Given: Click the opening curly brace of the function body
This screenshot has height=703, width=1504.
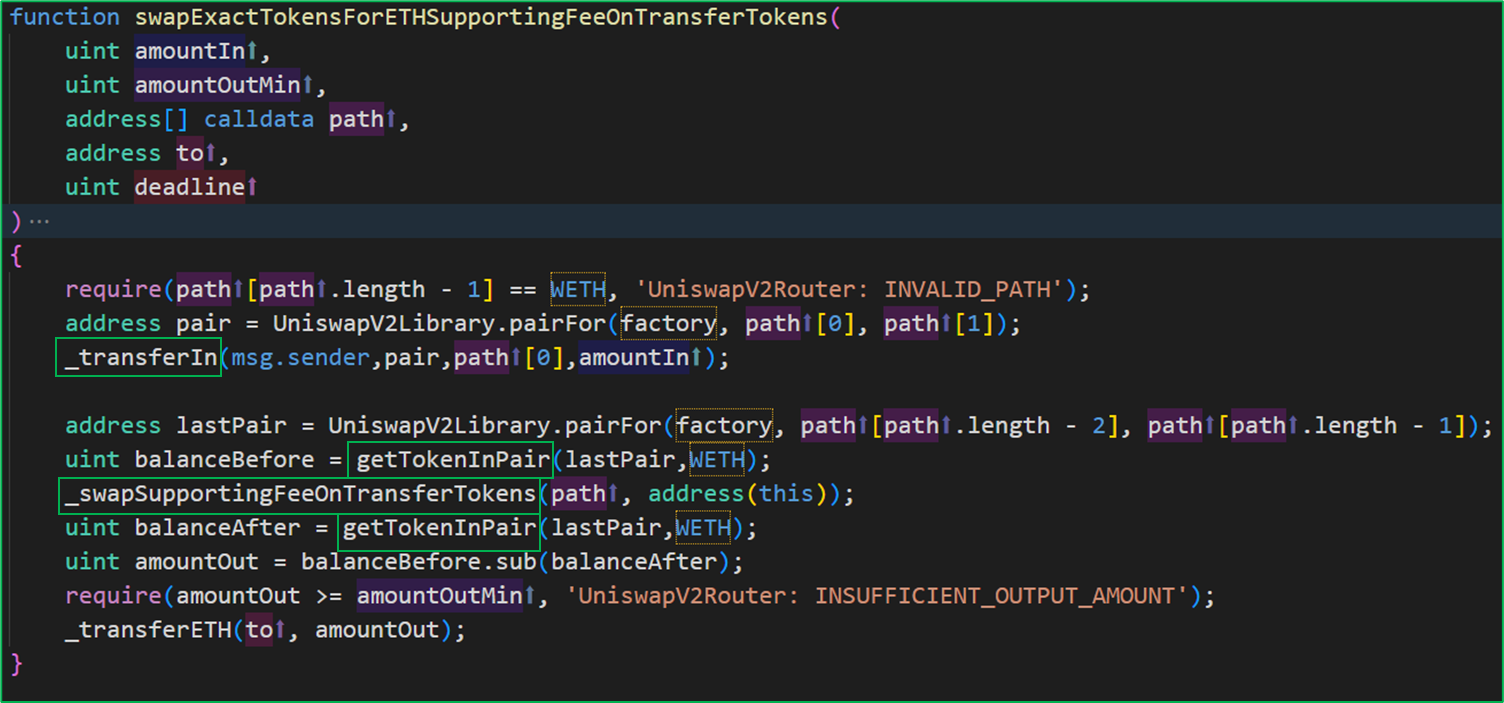Looking at the screenshot, I should 16,255.
